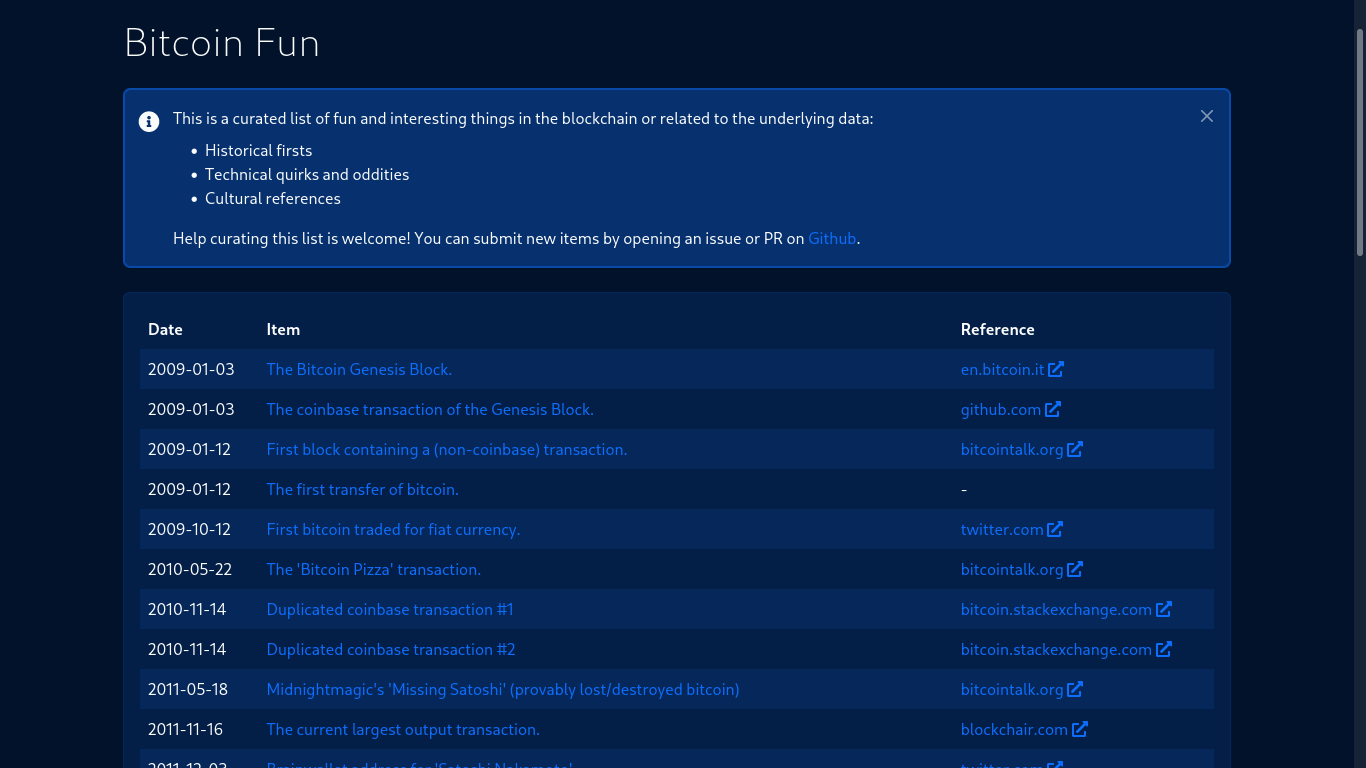Visit bitcointalk.org reference for 2009-01-12 row
This screenshot has width=1366, height=768.
point(1012,449)
